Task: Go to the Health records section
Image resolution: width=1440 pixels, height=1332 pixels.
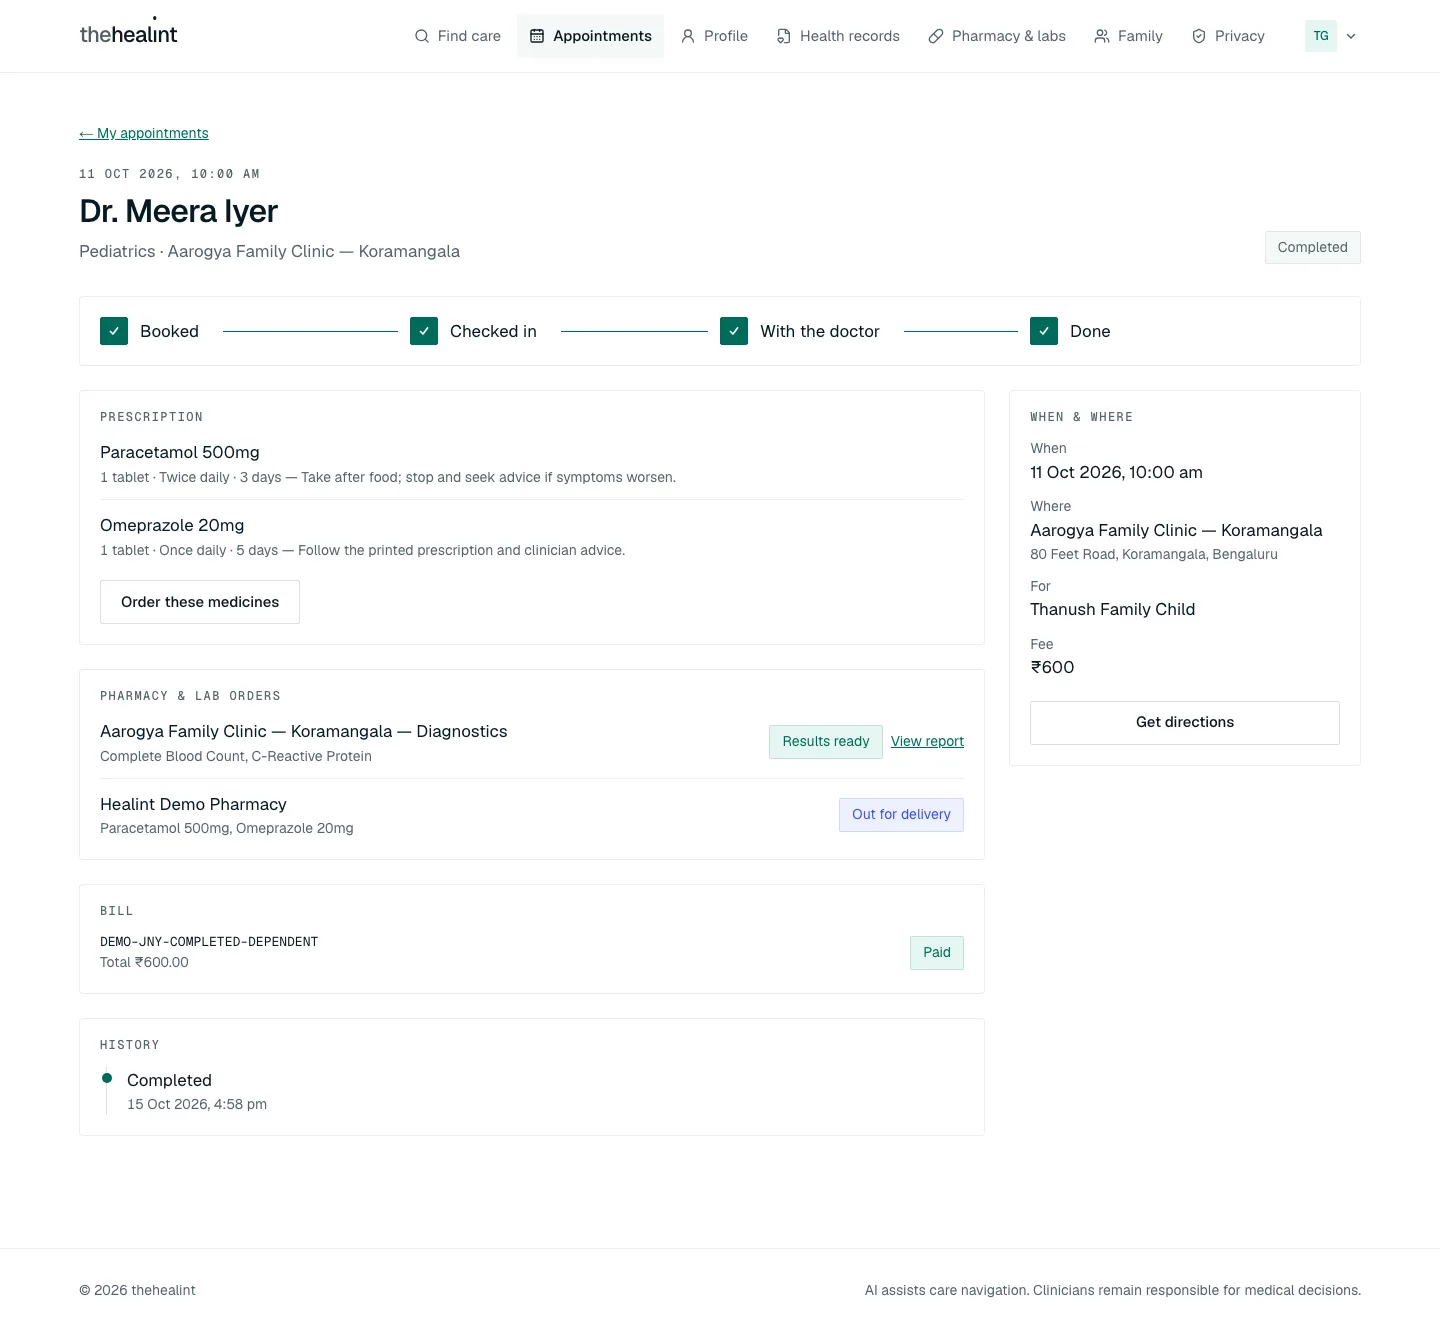Action: (x=838, y=36)
